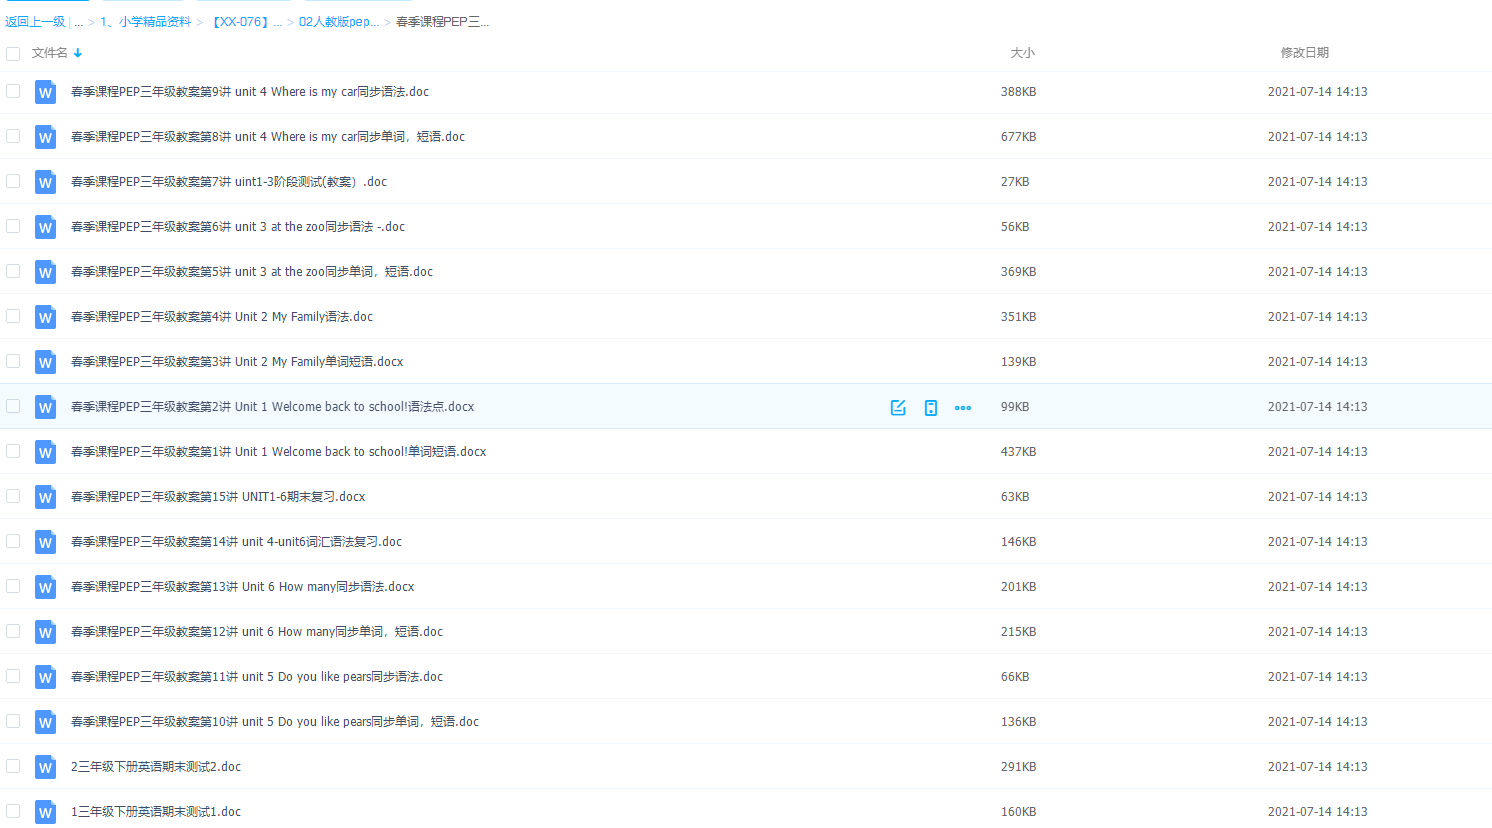Screen dimensions: 1492x828
Task: Click the 文件名 sort arrow icon
Action: (78, 53)
